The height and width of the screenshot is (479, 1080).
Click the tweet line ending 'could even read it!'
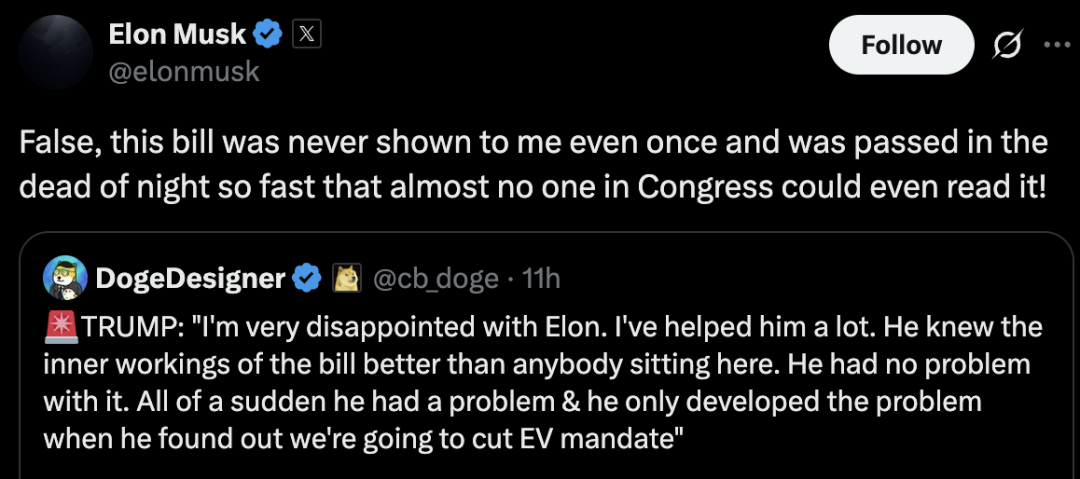[x=532, y=186]
